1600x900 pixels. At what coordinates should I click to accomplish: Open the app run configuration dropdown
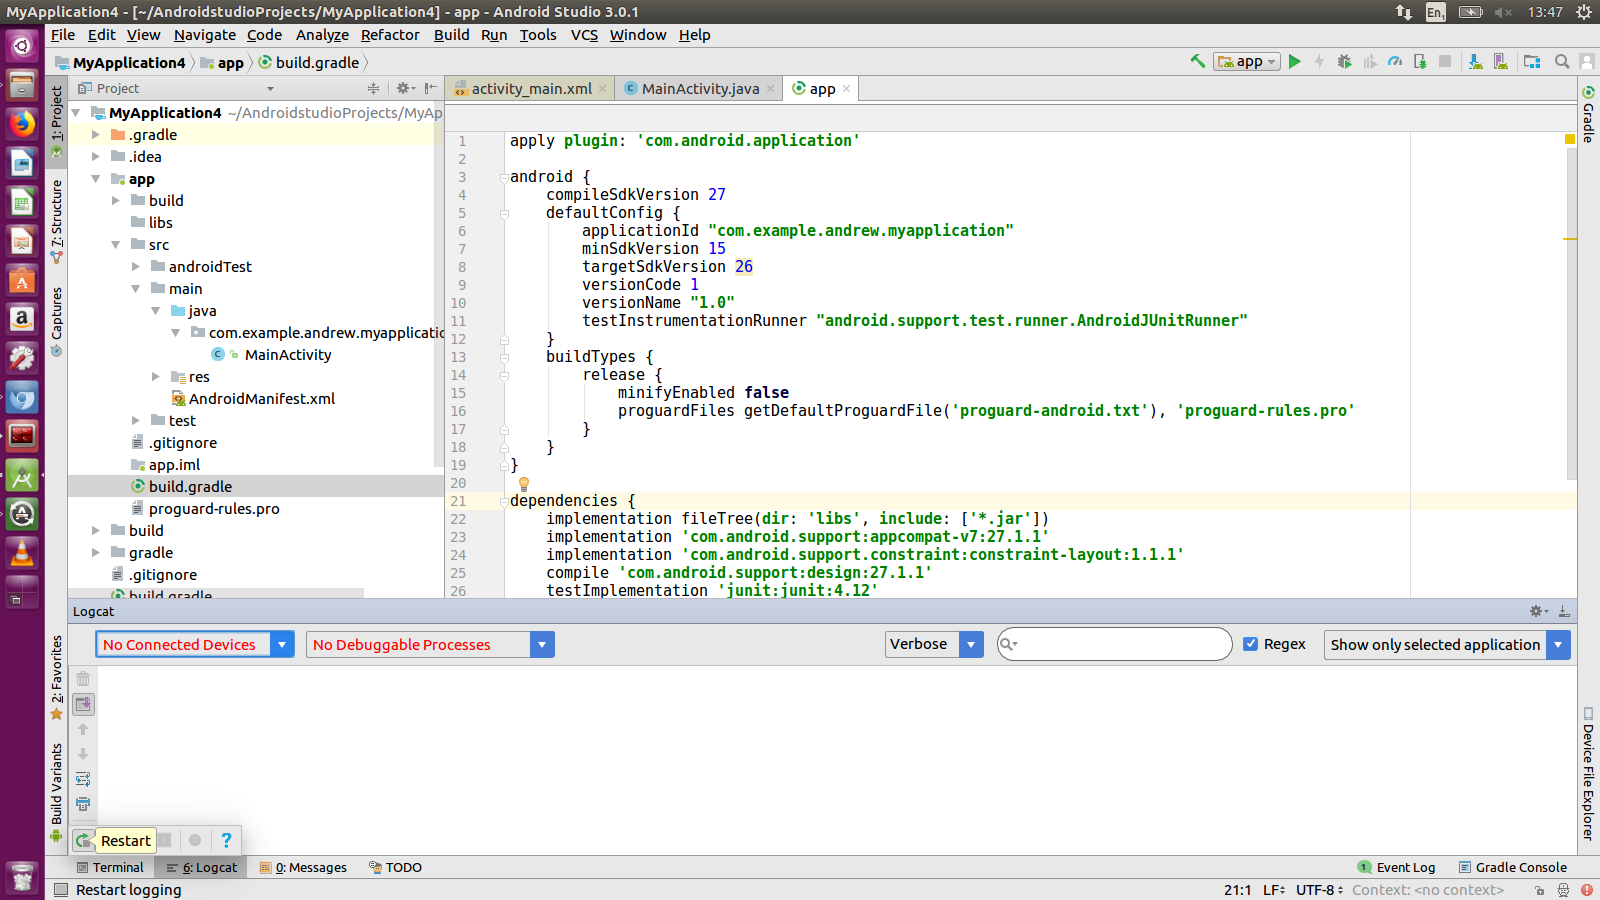pos(1247,62)
